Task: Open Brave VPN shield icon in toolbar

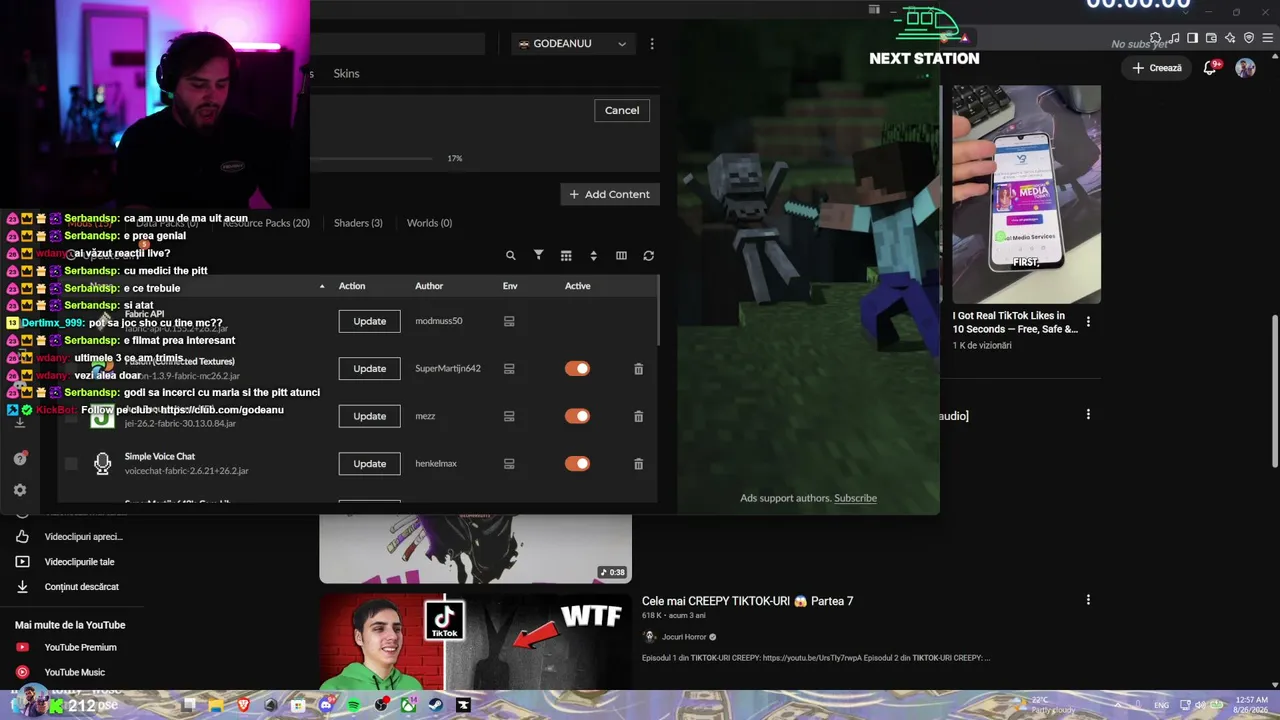Action: (1248, 38)
